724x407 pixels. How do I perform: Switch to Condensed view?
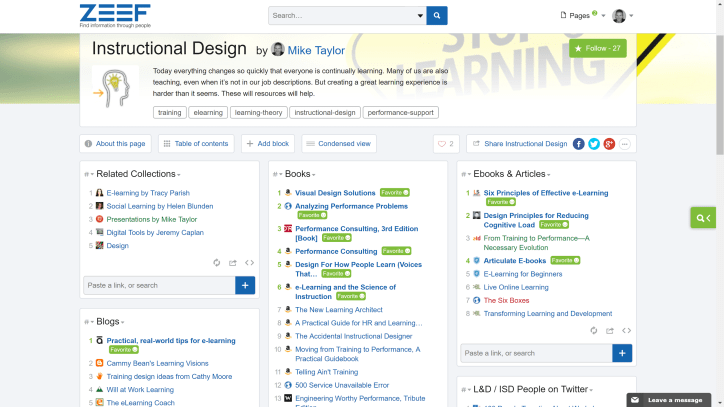pos(339,144)
